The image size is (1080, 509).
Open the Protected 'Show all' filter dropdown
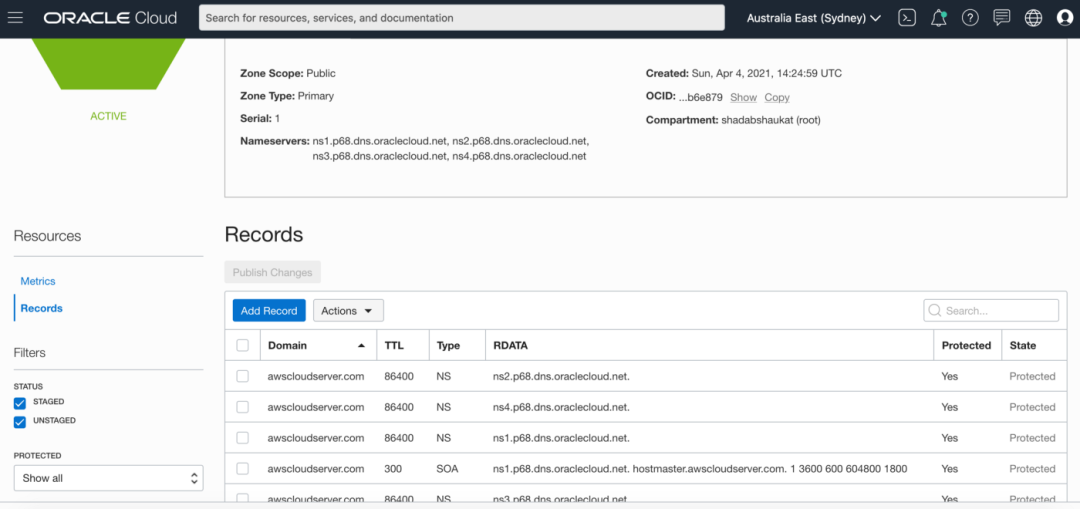[x=109, y=478]
